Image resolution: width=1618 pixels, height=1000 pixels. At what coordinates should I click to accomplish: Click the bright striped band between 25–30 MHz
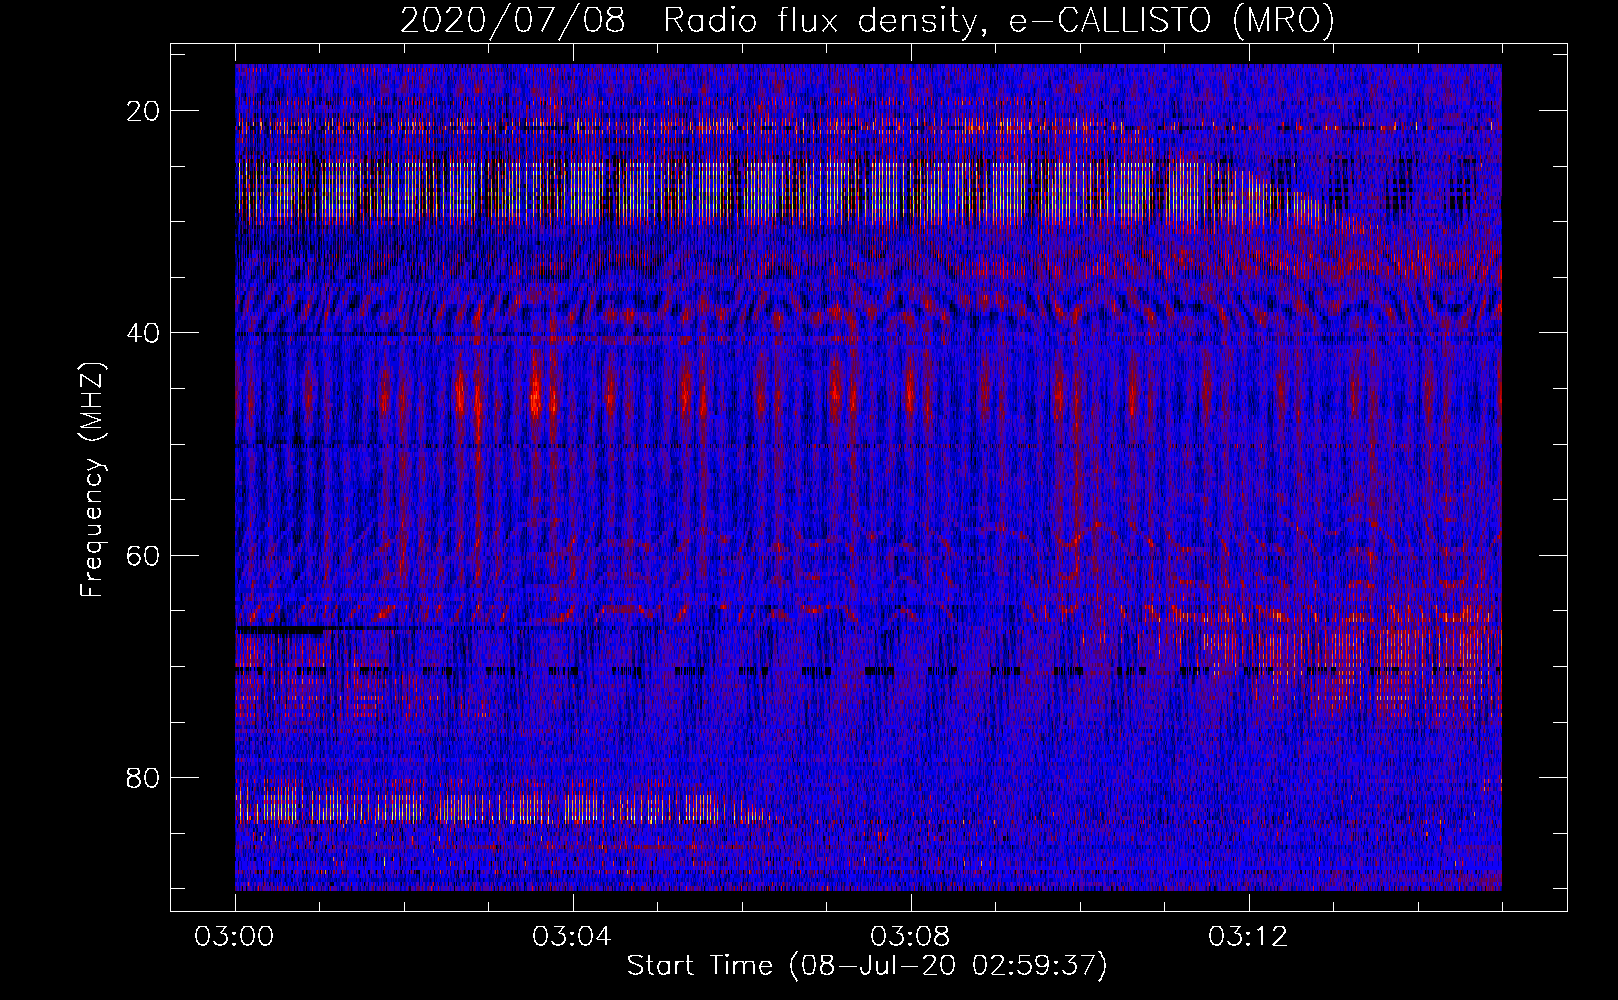click(x=700, y=192)
